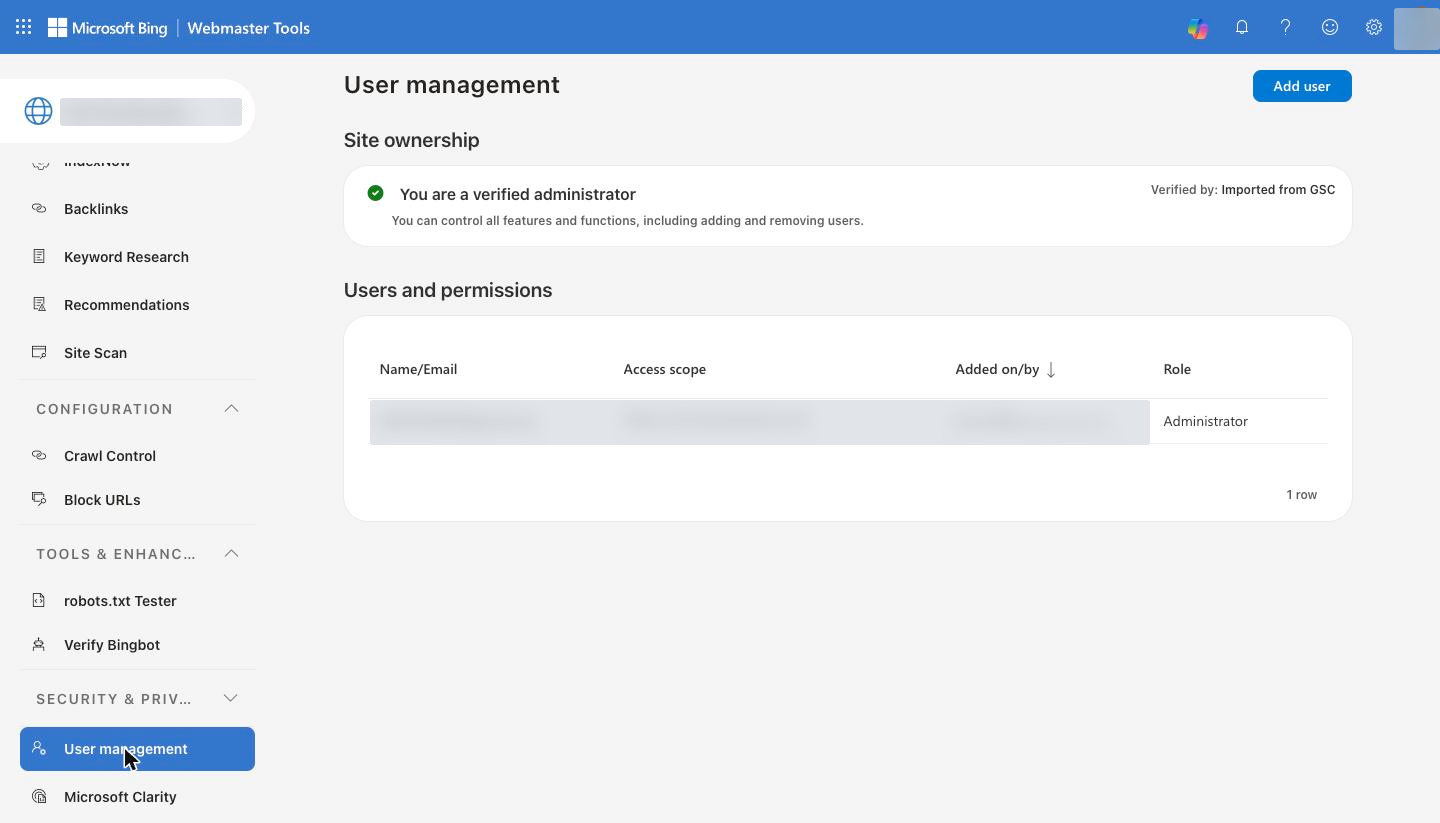Open the Settings gear
The image size is (1440, 823).
pos(1374,28)
